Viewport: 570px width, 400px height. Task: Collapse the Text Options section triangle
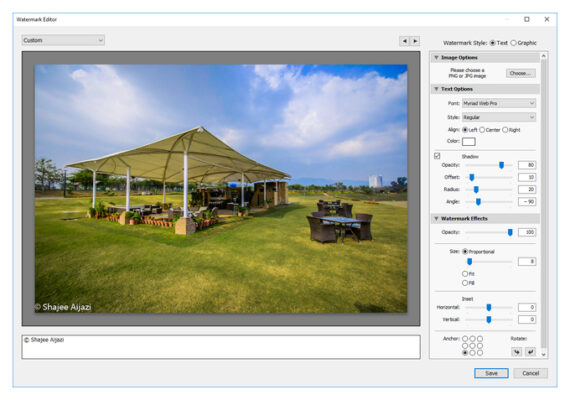[436, 89]
